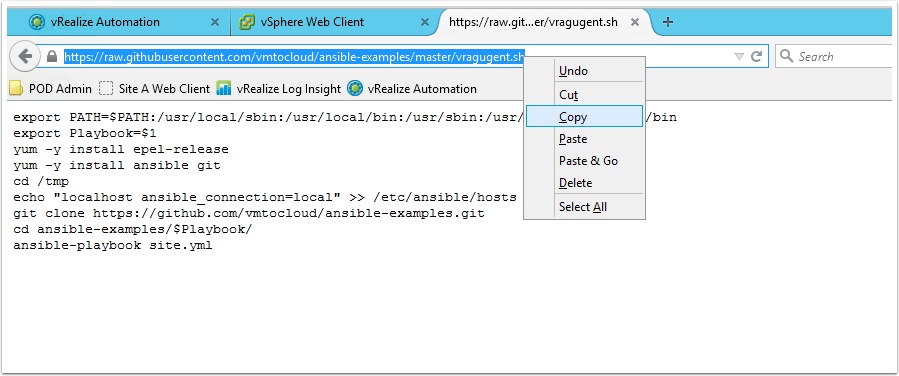
Task: Open vRealize Automation bookmark
Action: 412,89
